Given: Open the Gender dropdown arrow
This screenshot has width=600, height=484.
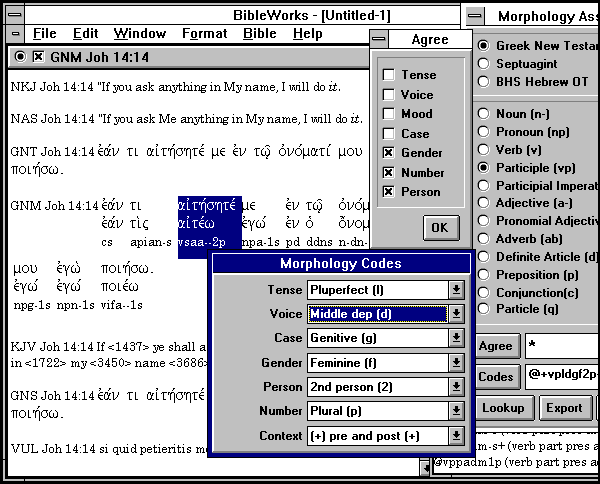Looking at the screenshot, I should pyautogui.click(x=456, y=363).
